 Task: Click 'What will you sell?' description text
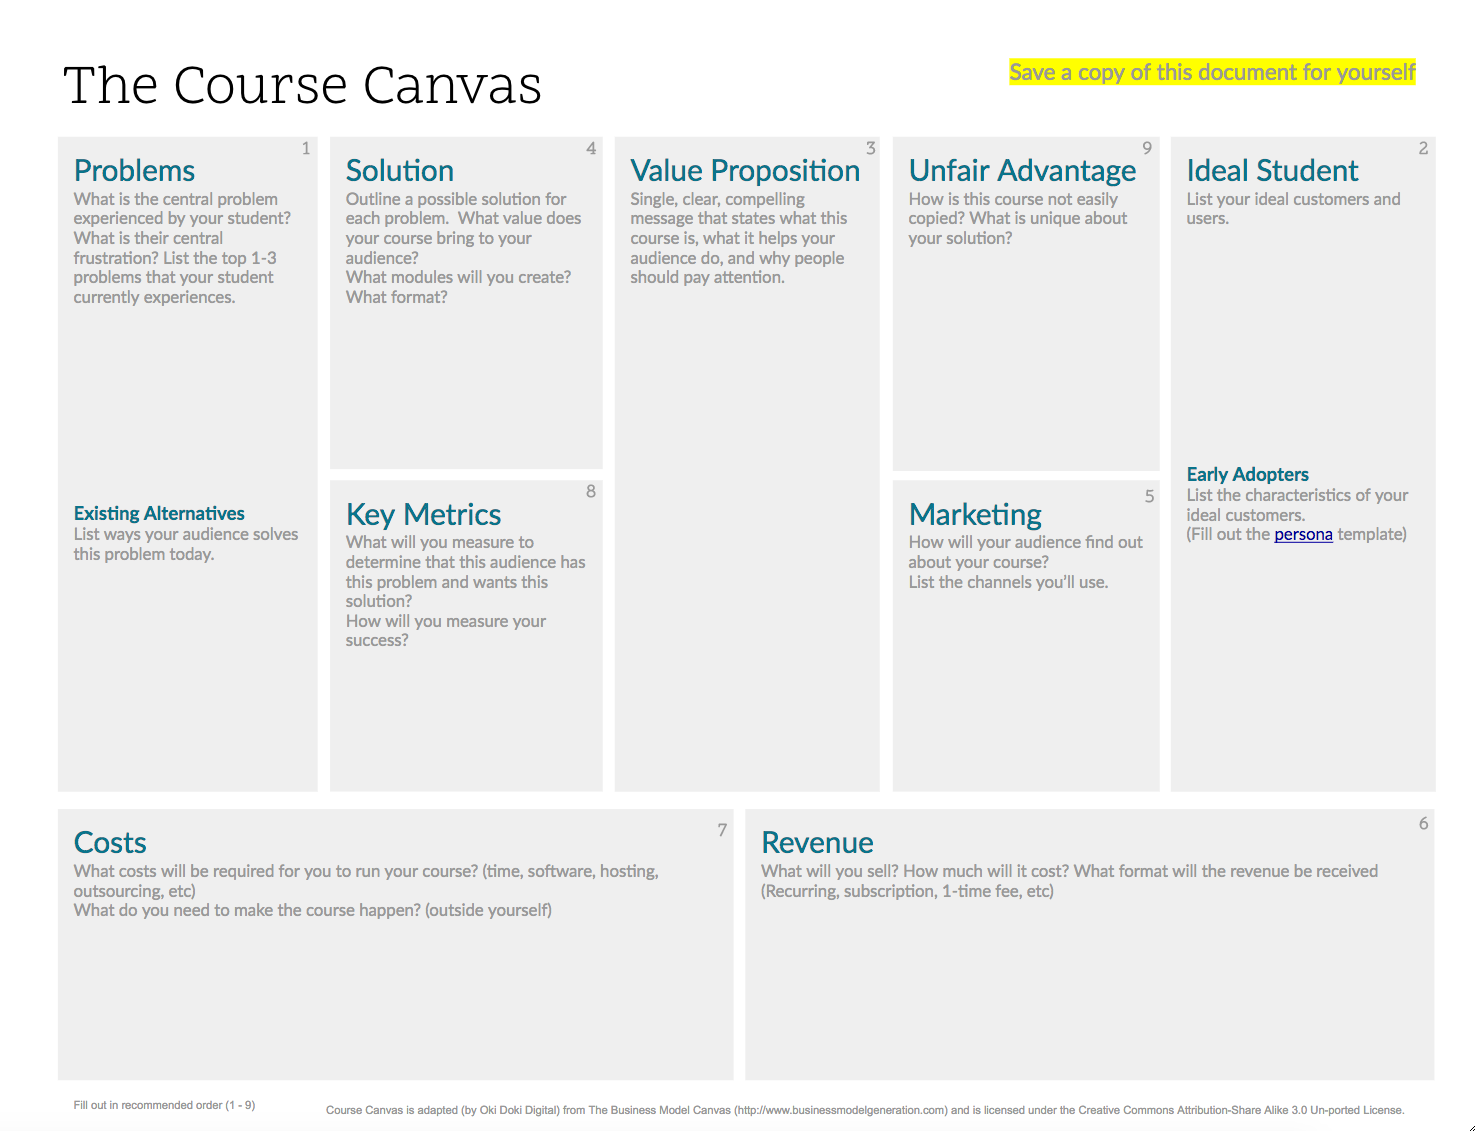pos(1070,881)
